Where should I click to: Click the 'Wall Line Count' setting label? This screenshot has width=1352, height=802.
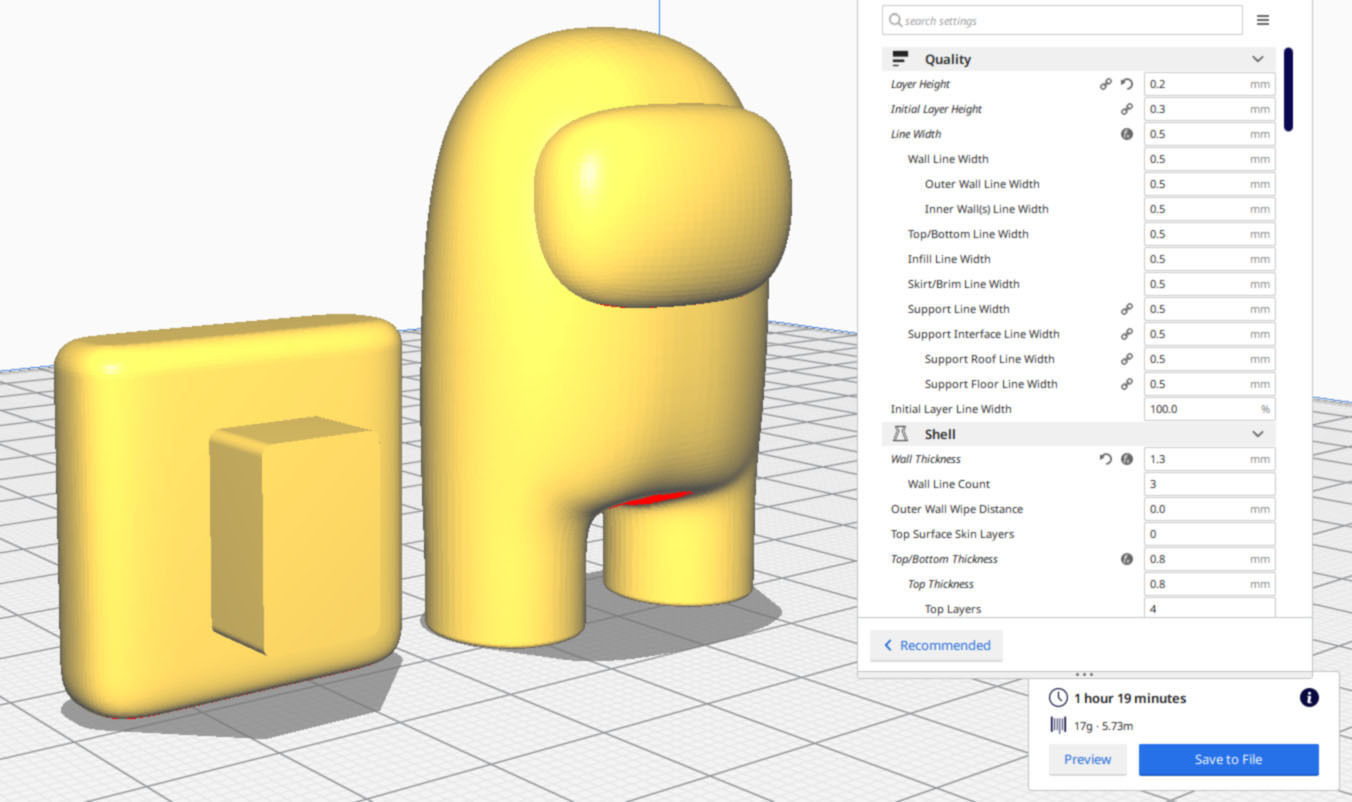click(x=949, y=484)
